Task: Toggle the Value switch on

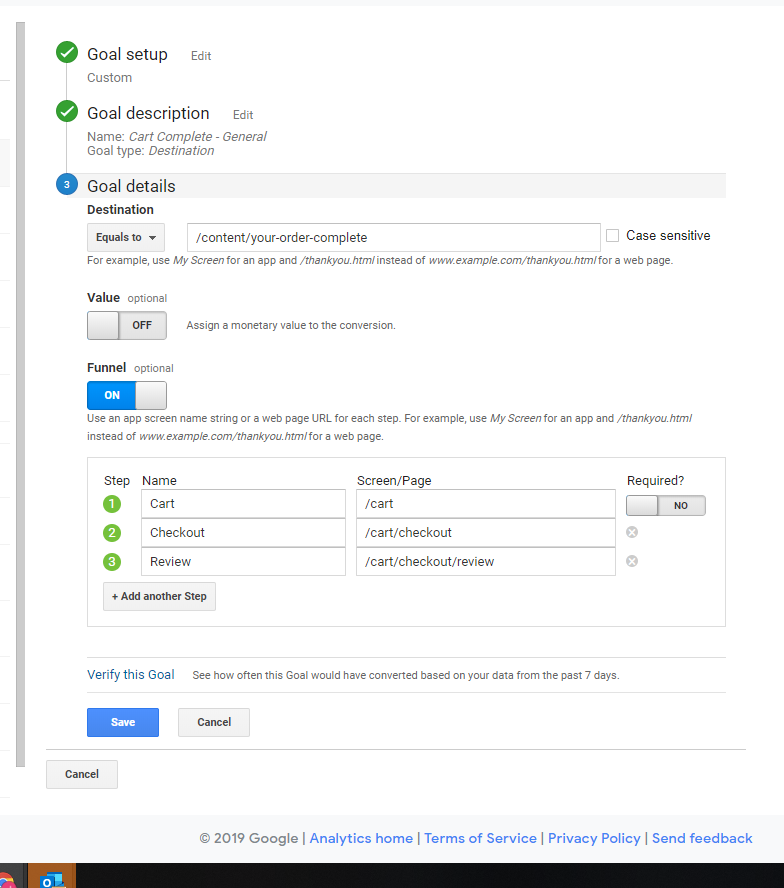Action: pyautogui.click(x=127, y=325)
